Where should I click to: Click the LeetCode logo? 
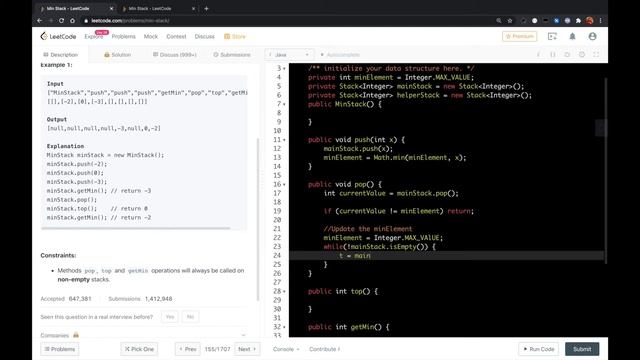click(x=58, y=36)
